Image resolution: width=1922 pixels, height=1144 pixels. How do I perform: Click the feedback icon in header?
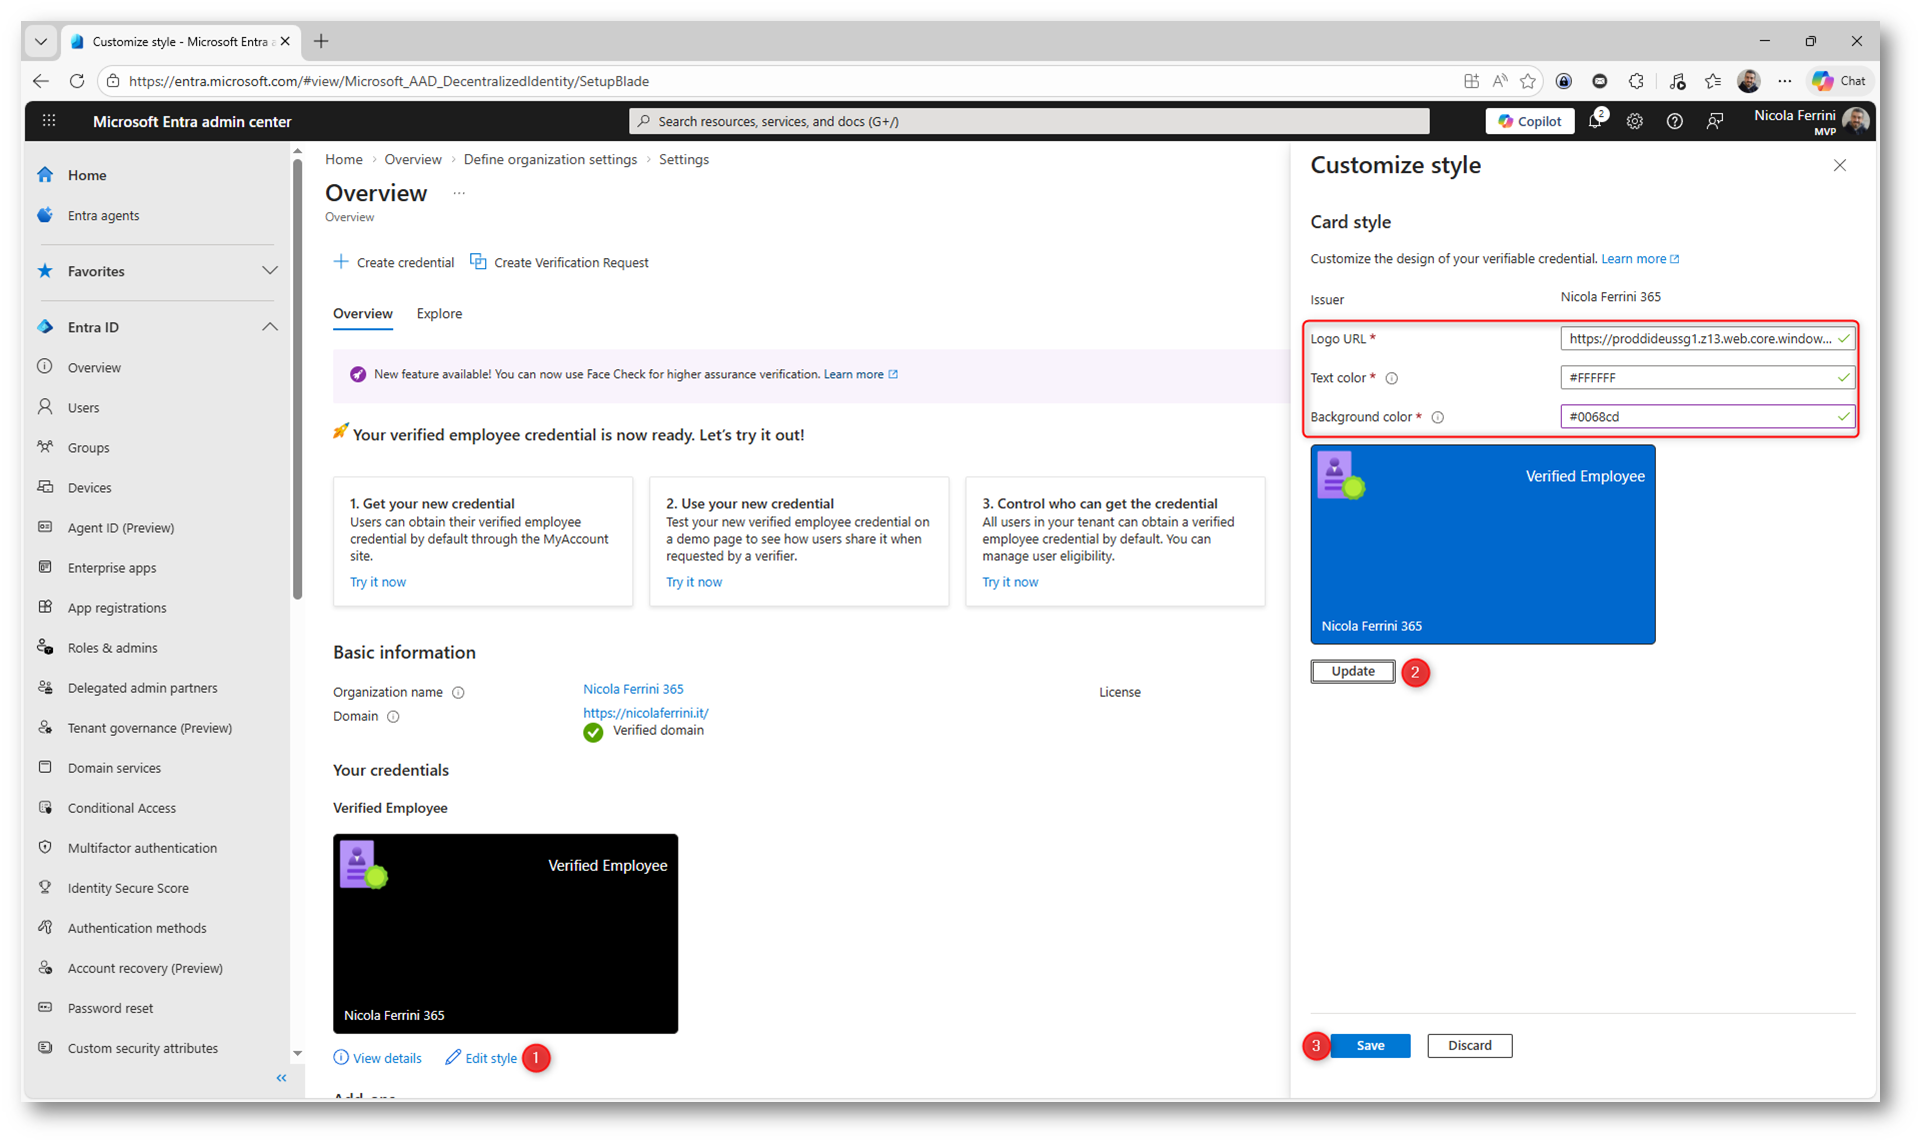click(x=1714, y=121)
